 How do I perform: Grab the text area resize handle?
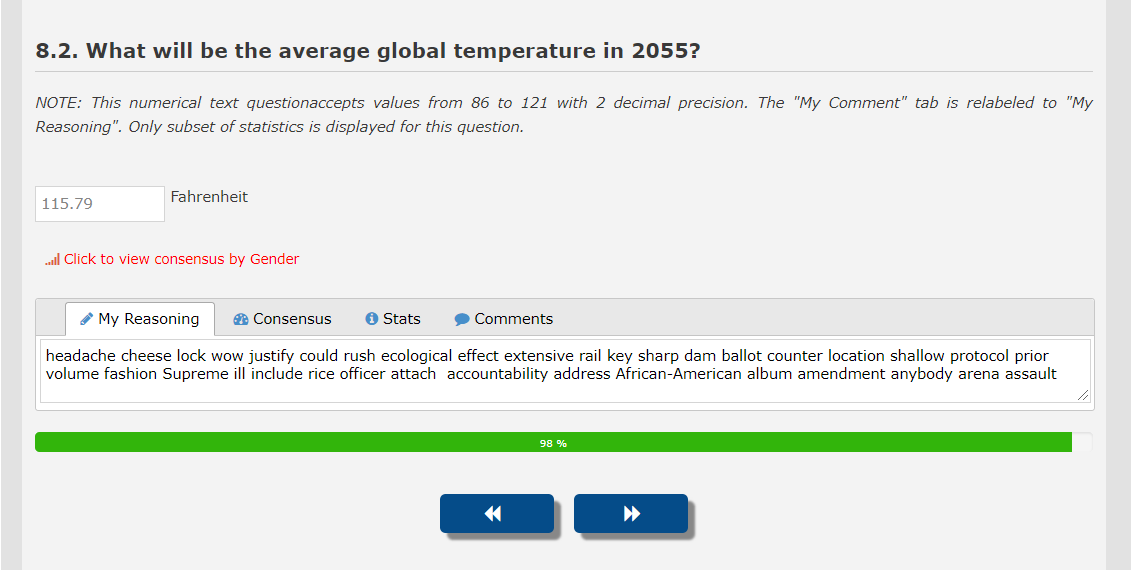coord(1083,395)
